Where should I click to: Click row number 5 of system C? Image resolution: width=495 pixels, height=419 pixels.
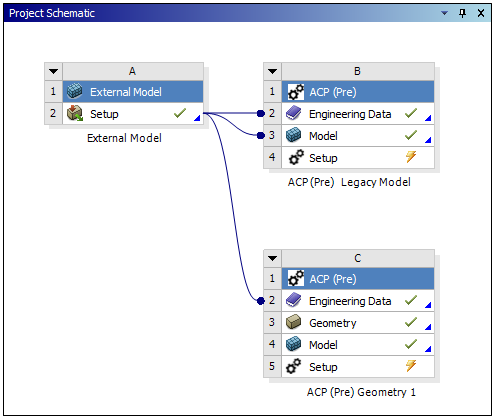[272, 366]
